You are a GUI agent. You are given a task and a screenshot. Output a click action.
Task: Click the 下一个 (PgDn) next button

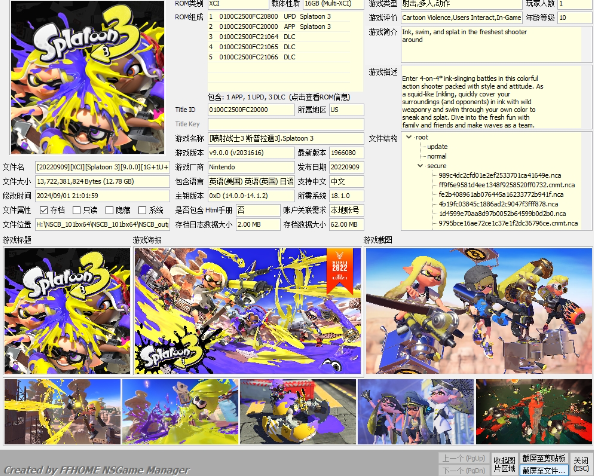point(464,470)
